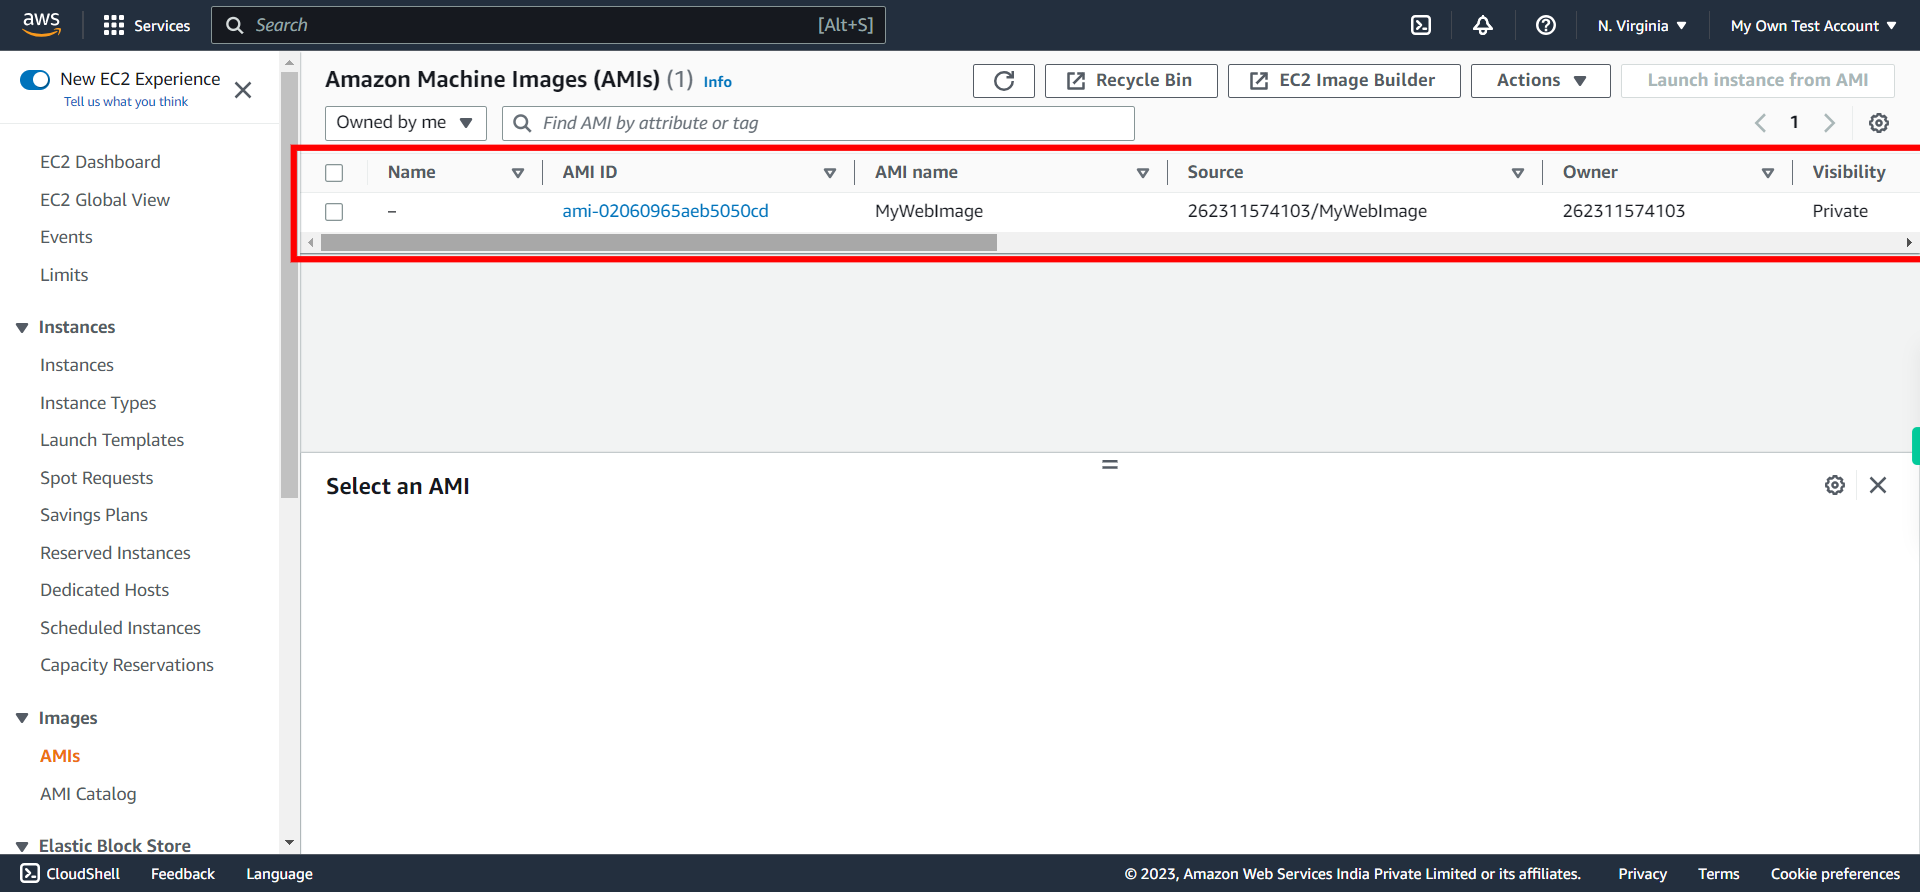
Task: Open the N. Virginia region selector
Action: (1641, 25)
